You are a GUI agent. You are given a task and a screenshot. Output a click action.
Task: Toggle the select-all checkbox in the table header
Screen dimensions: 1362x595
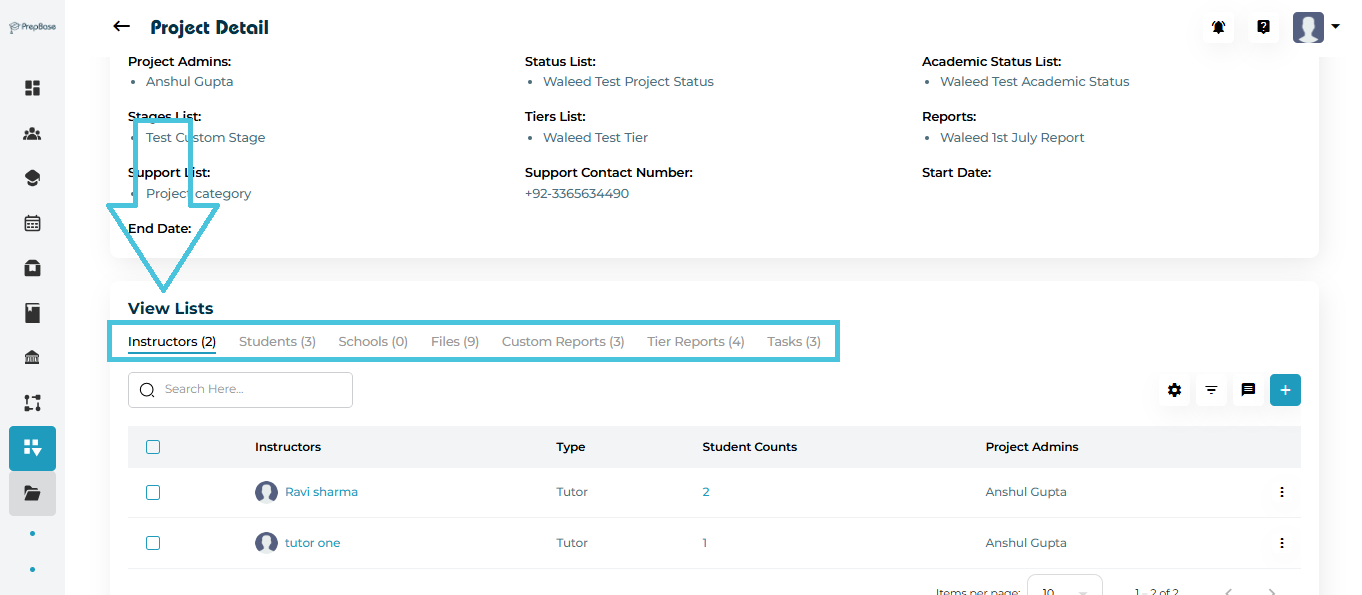[153, 447]
